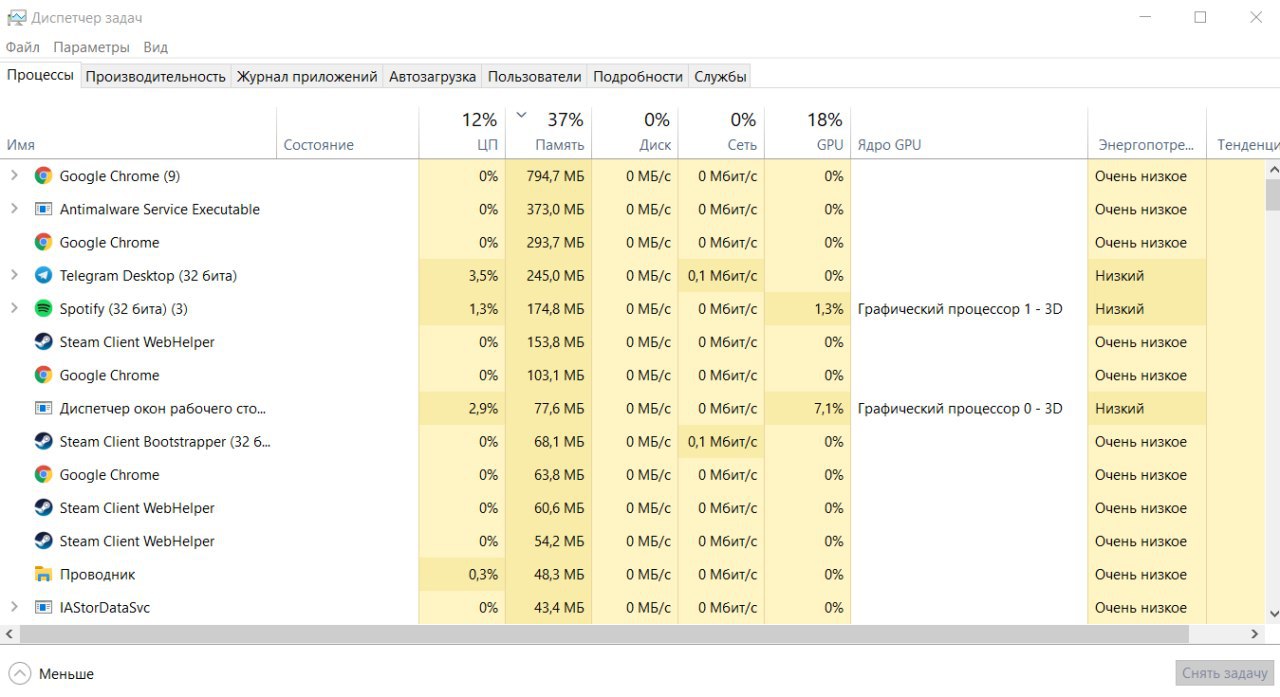Open the Файл menu

[23, 47]
